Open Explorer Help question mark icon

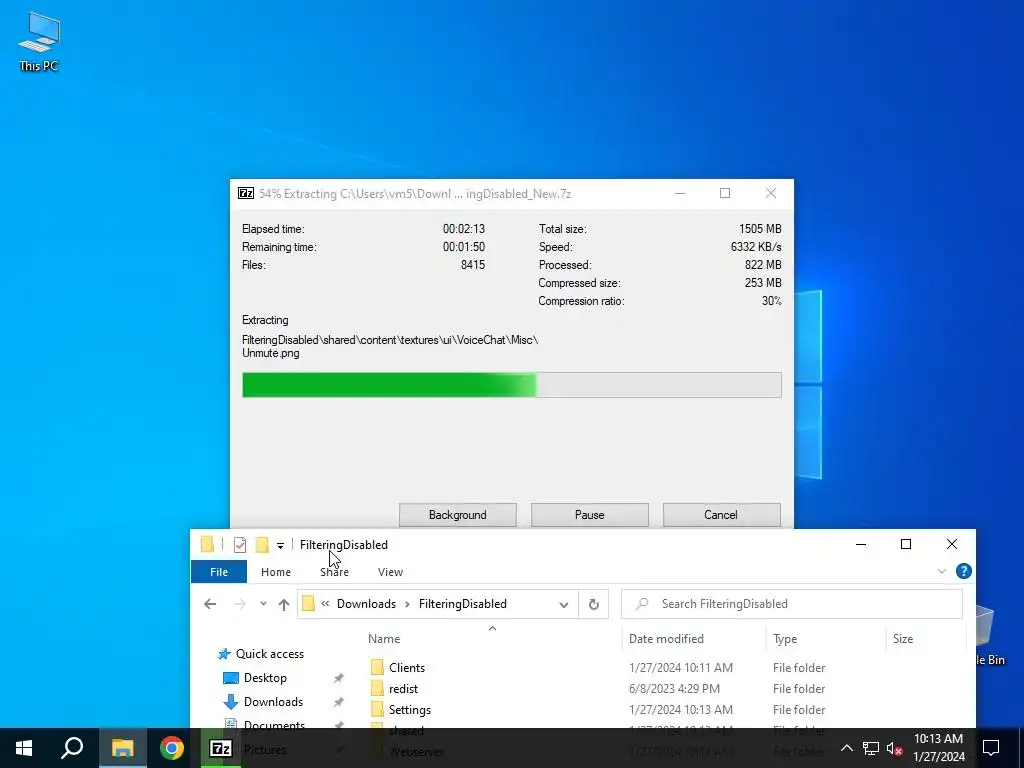coord(963,571)
